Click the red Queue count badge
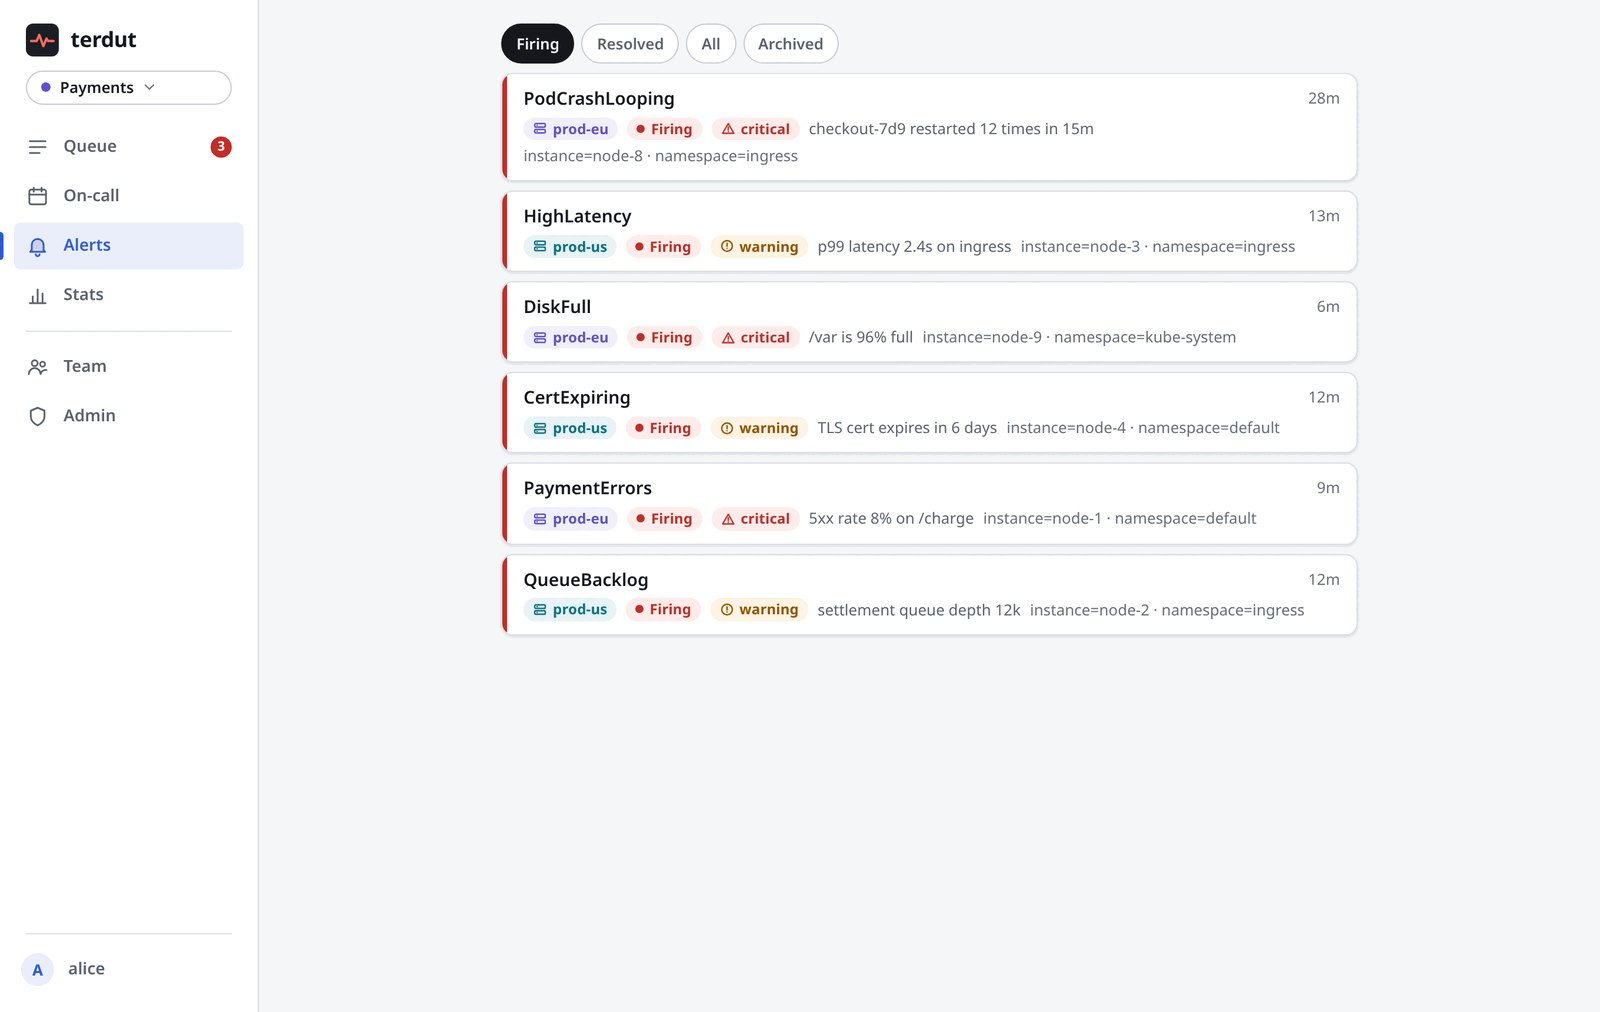This screenshot has height=1012, width=1600. 221,147
